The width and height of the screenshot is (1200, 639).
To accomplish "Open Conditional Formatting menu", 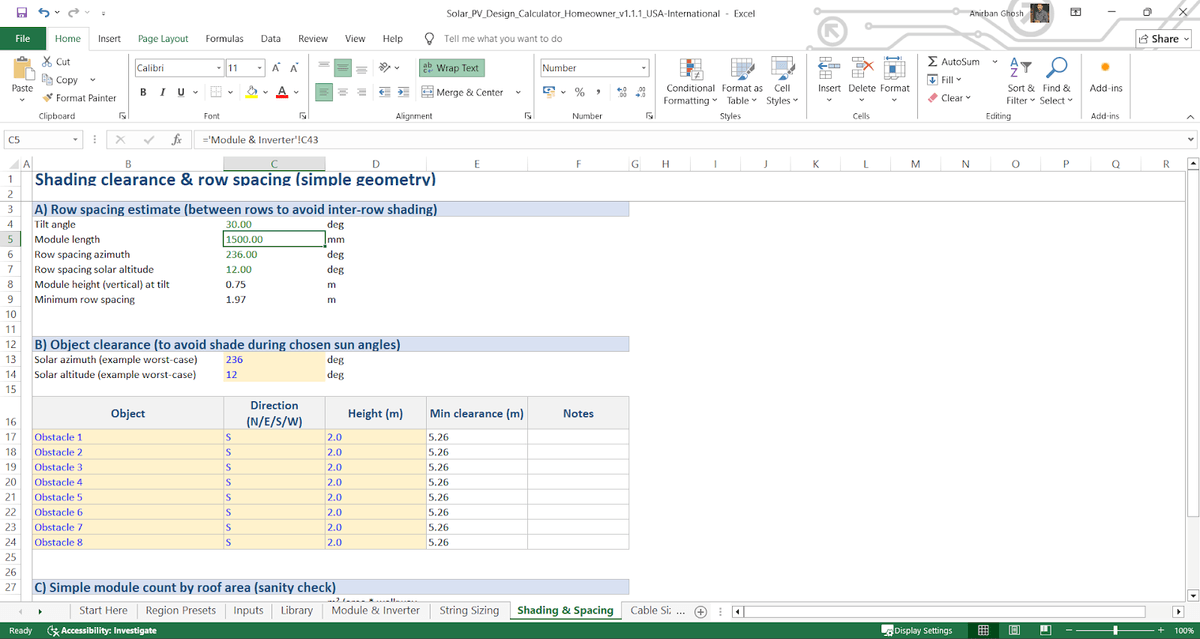I will click(x=689, y=82).
